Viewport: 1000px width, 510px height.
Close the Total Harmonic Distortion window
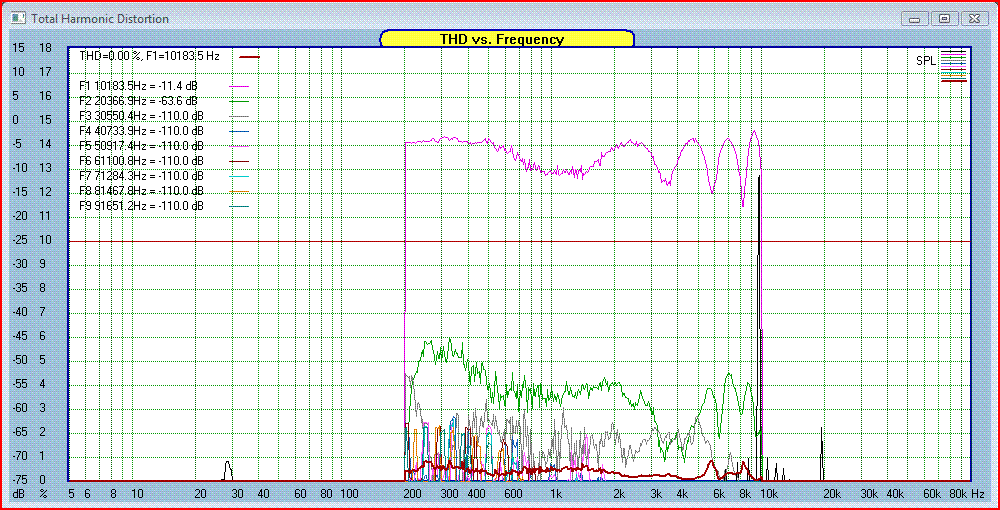[974, 18]
